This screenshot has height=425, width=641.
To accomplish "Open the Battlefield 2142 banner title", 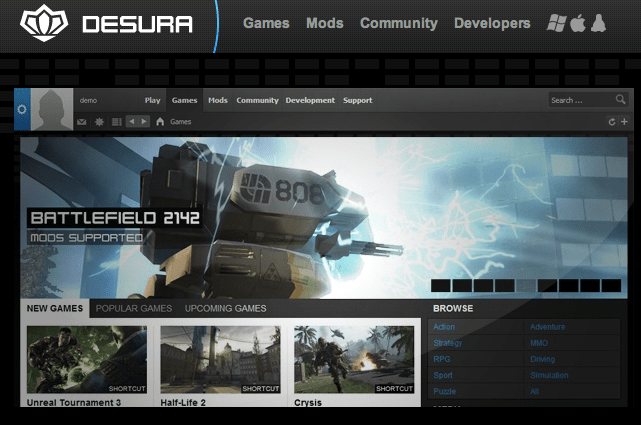I will click(115, 218).
